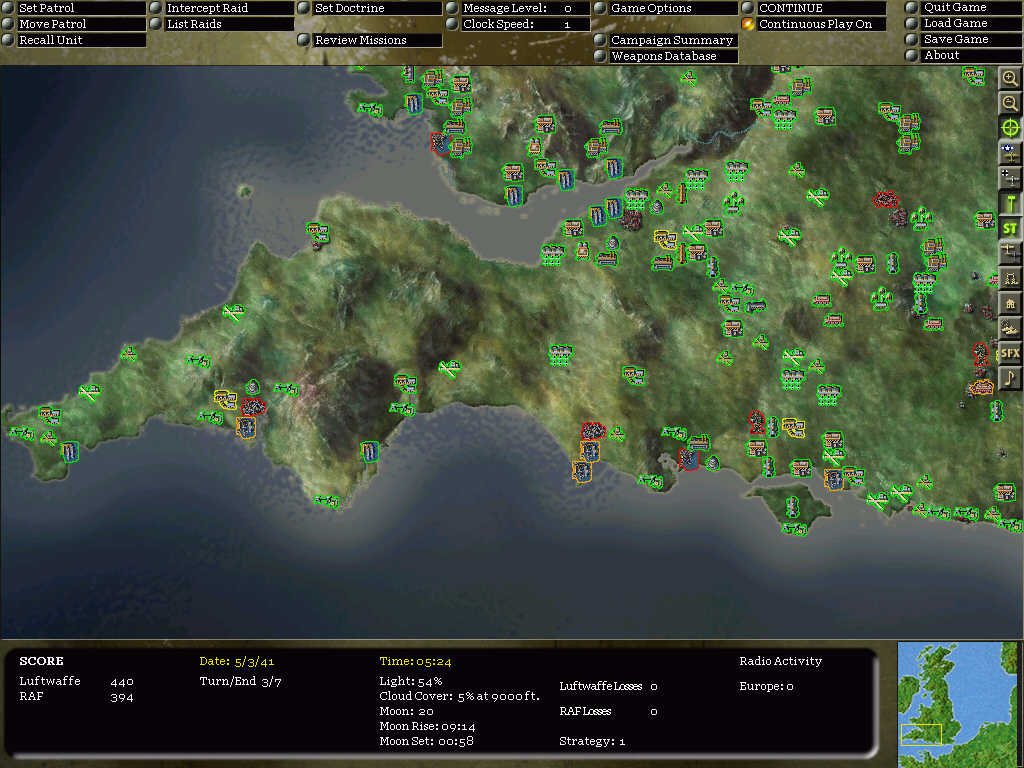
Task: Click Quit Game
Action: tap(964, 7)
